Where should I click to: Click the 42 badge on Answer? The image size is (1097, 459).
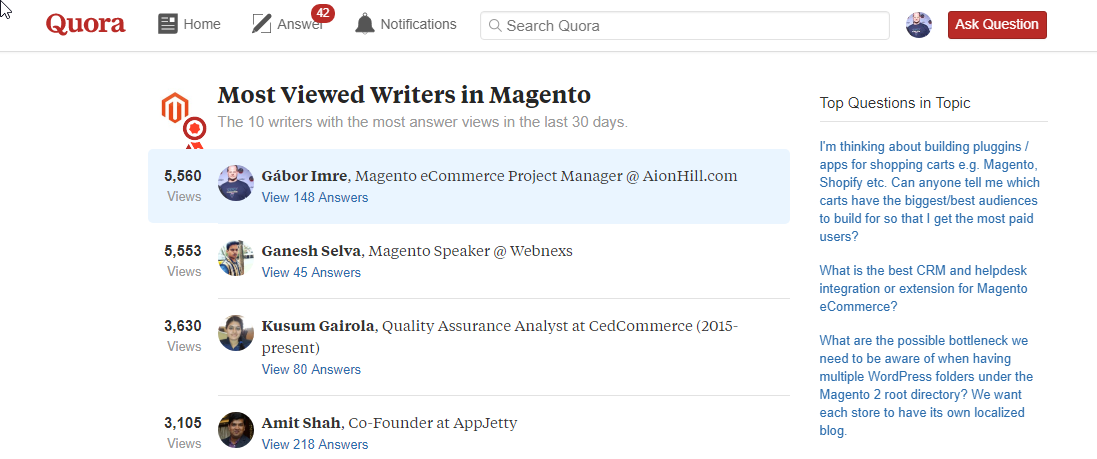click(323, 13)
